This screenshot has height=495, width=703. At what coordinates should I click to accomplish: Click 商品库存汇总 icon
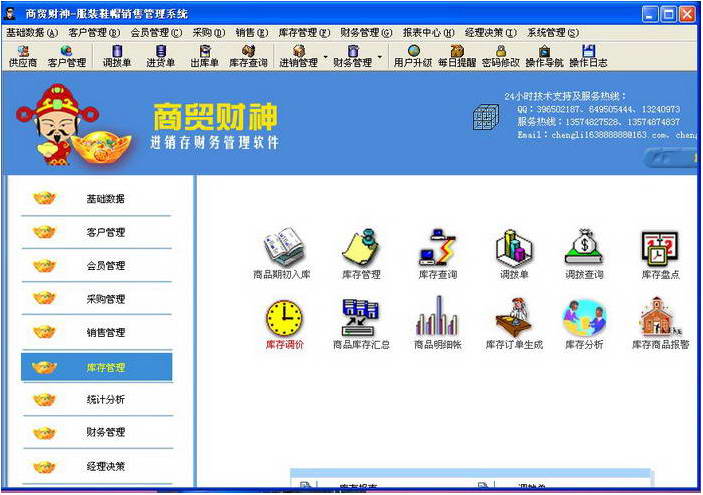(361, 317)
